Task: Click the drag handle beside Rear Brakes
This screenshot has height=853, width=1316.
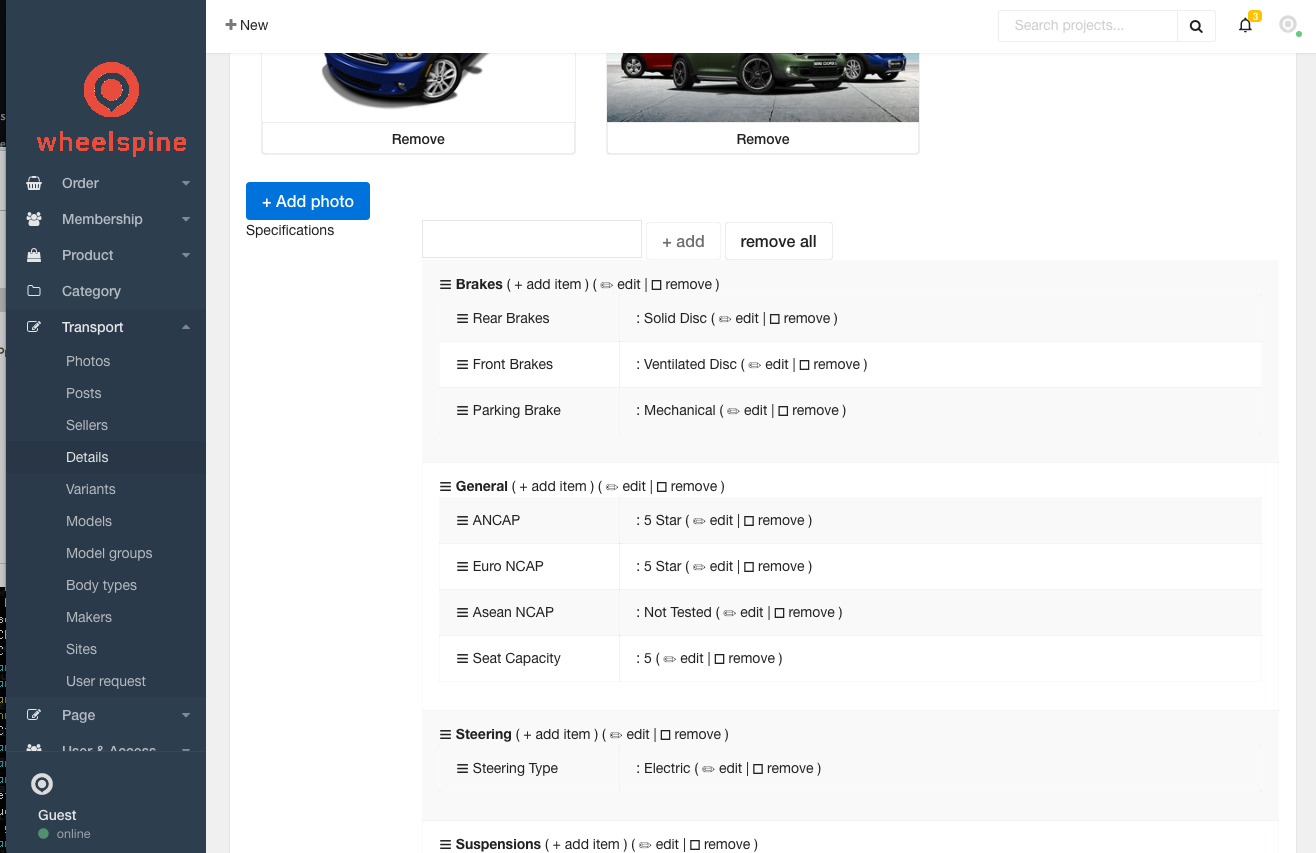Action: 462,318
